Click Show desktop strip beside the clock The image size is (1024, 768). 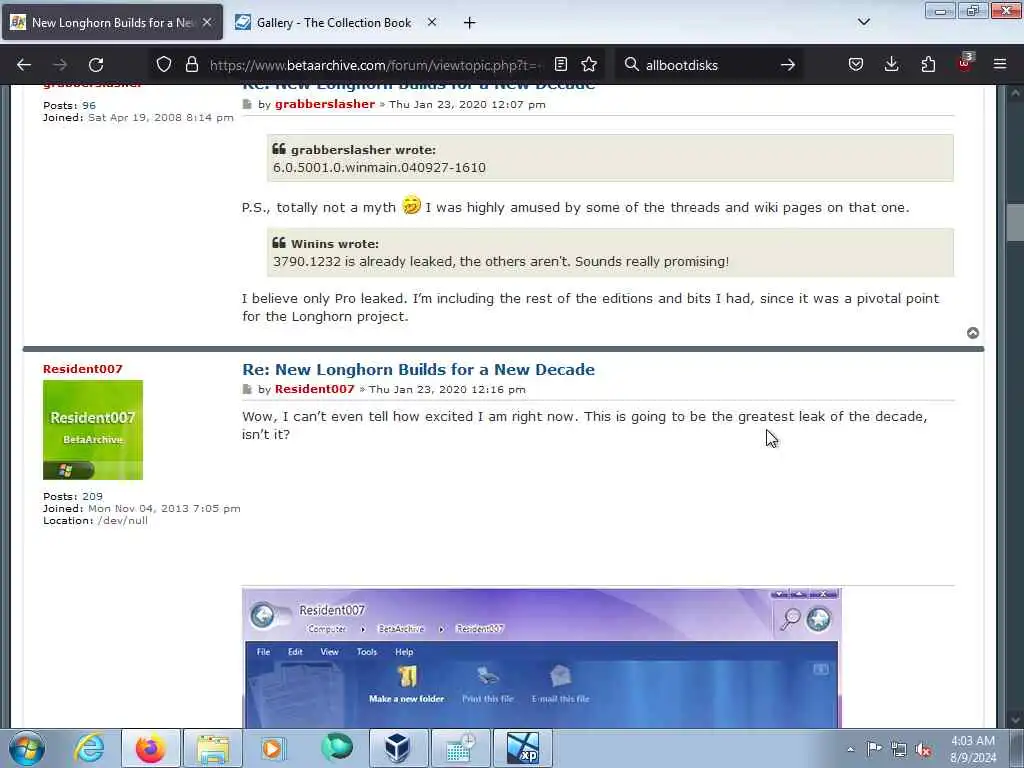coord(1017,748)
